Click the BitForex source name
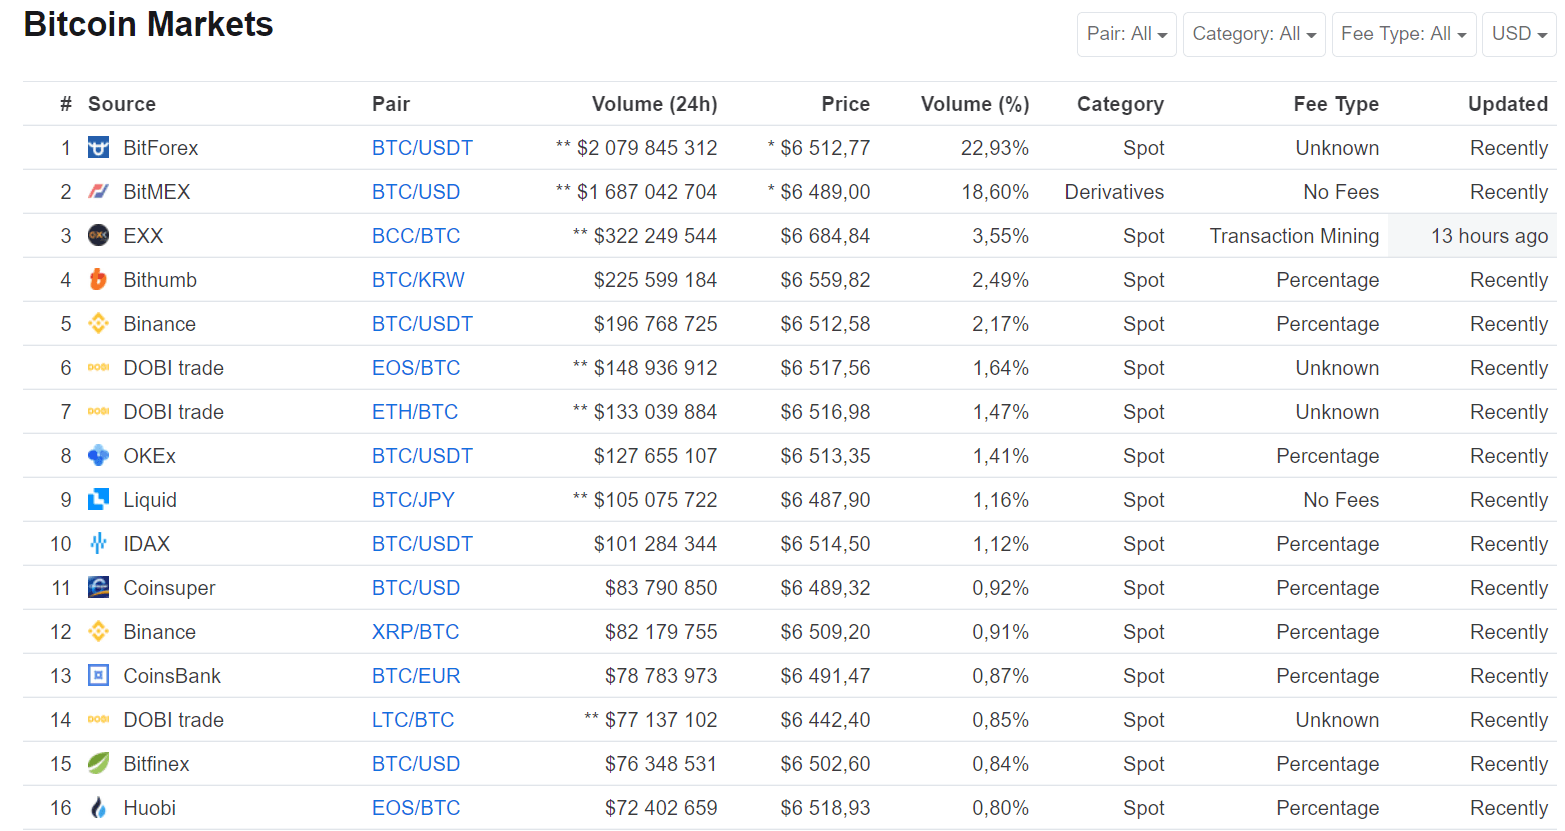Image resolution: width=1565 pixels, height=831 pixels. [161, 148]
